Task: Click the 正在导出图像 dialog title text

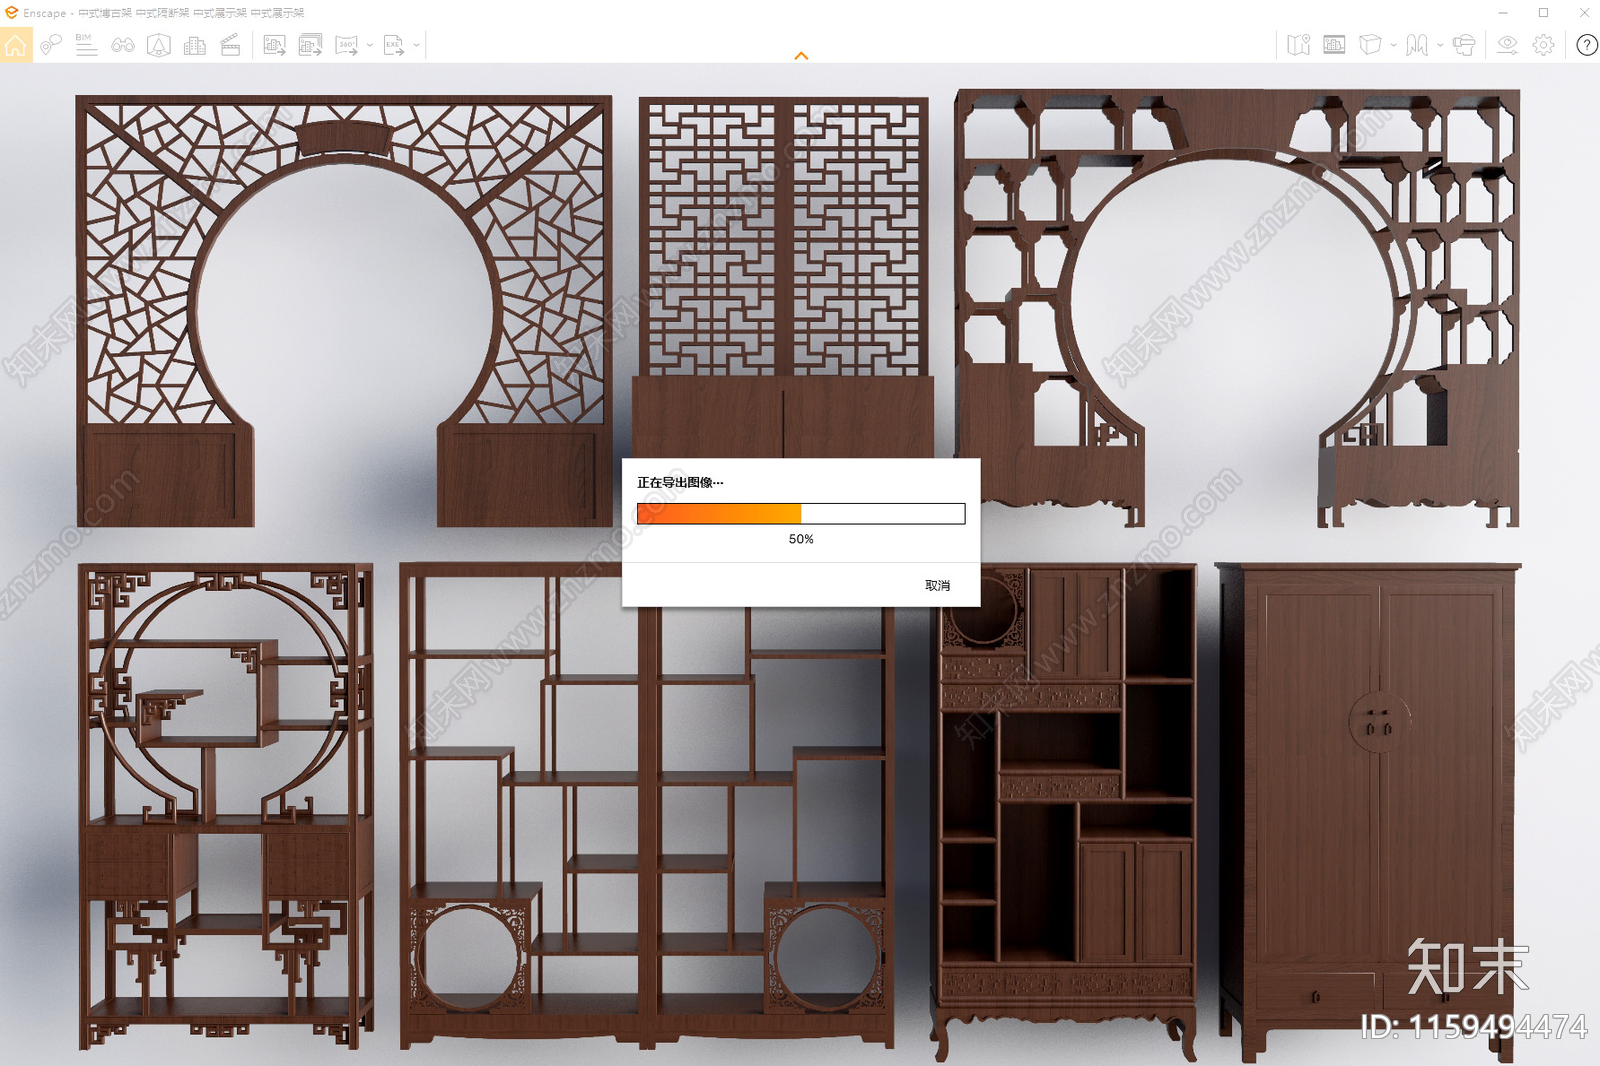Action: 680,483
